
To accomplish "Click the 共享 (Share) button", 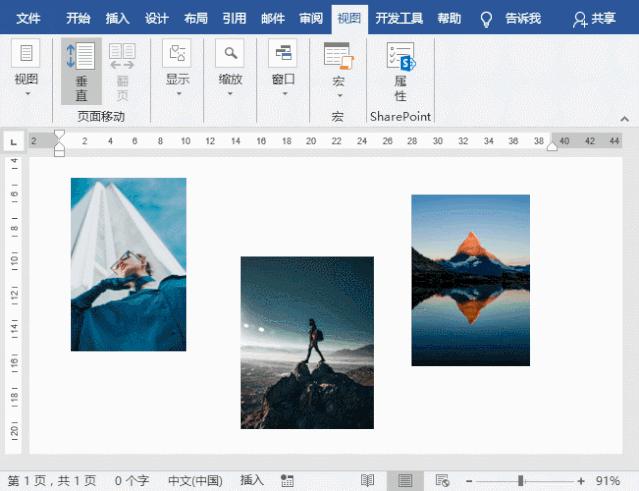I will tap(594, 19).
